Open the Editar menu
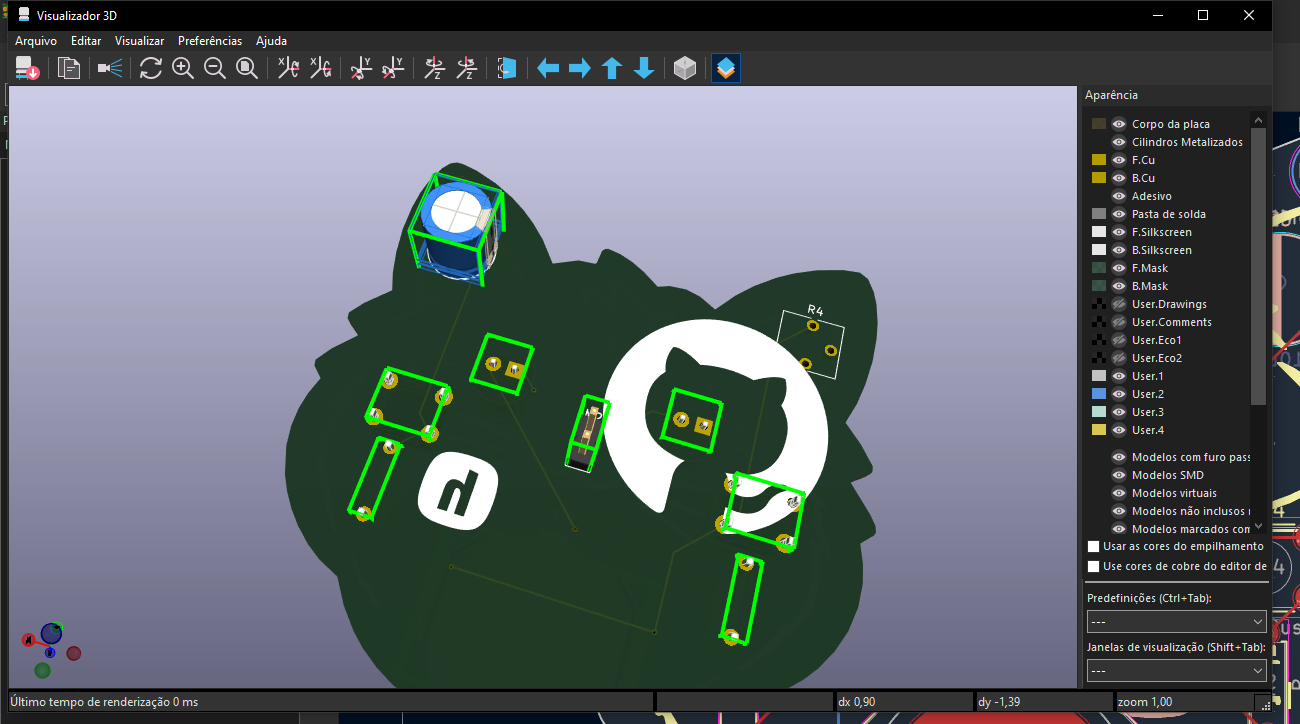Viewport: 1300px width, 724px height. [x=86, y=41]
